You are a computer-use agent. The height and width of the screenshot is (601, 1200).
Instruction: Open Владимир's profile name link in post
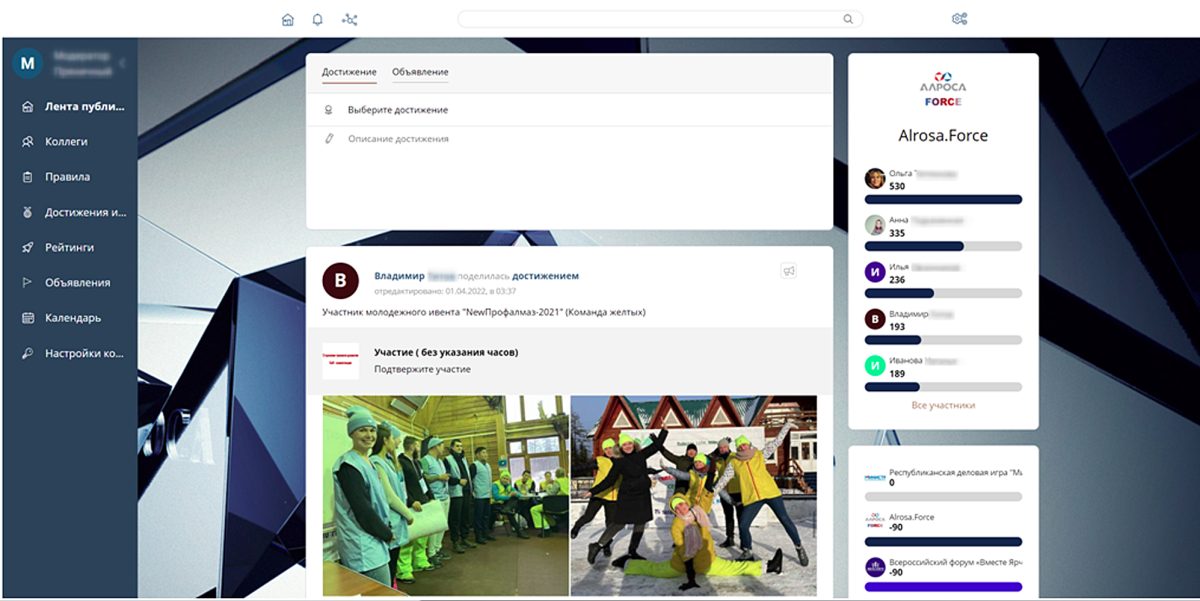(399, 276)
